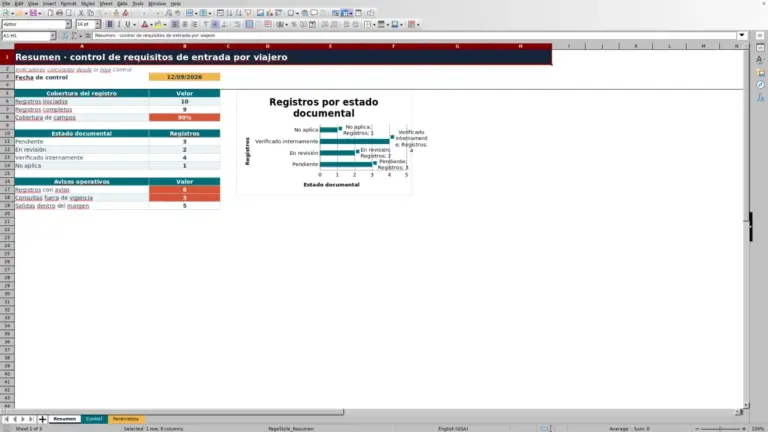This screenshot has height=432, width=768.
Task: Click the Sum sigma button in the formula bar
Action: (x=74, y=36)
